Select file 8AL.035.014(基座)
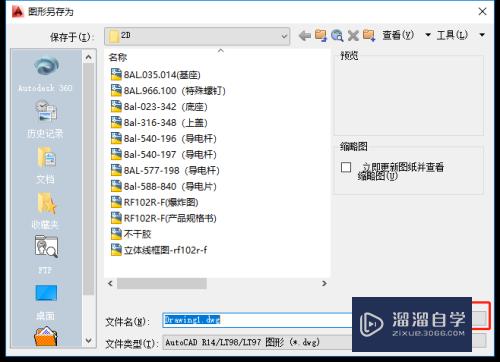500x362 pixels. [155, 75]
